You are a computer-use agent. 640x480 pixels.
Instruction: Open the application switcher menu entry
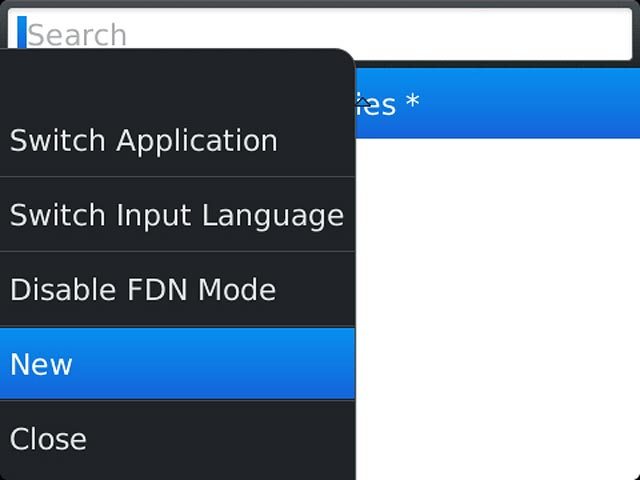[177, 140]
